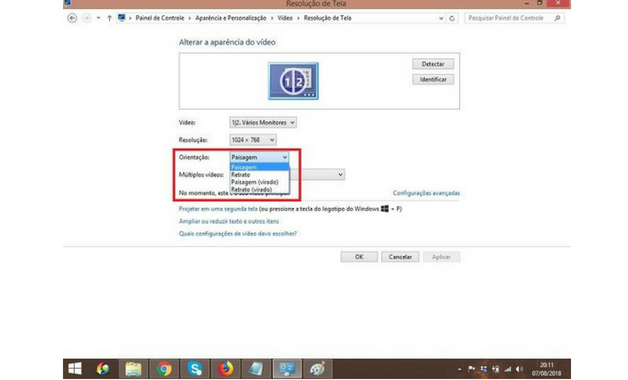Image resolution: width=628 pixels, height=380 pixels.
Task: Select the Control Panel taskbar item
Action: [287, 368]
